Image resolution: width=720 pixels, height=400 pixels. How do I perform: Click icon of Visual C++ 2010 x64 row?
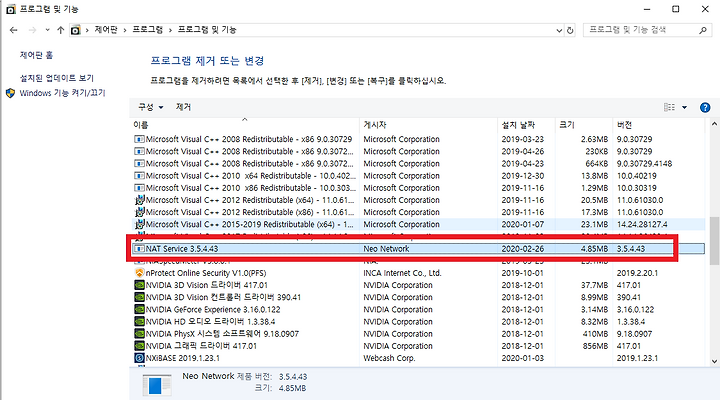139,175
